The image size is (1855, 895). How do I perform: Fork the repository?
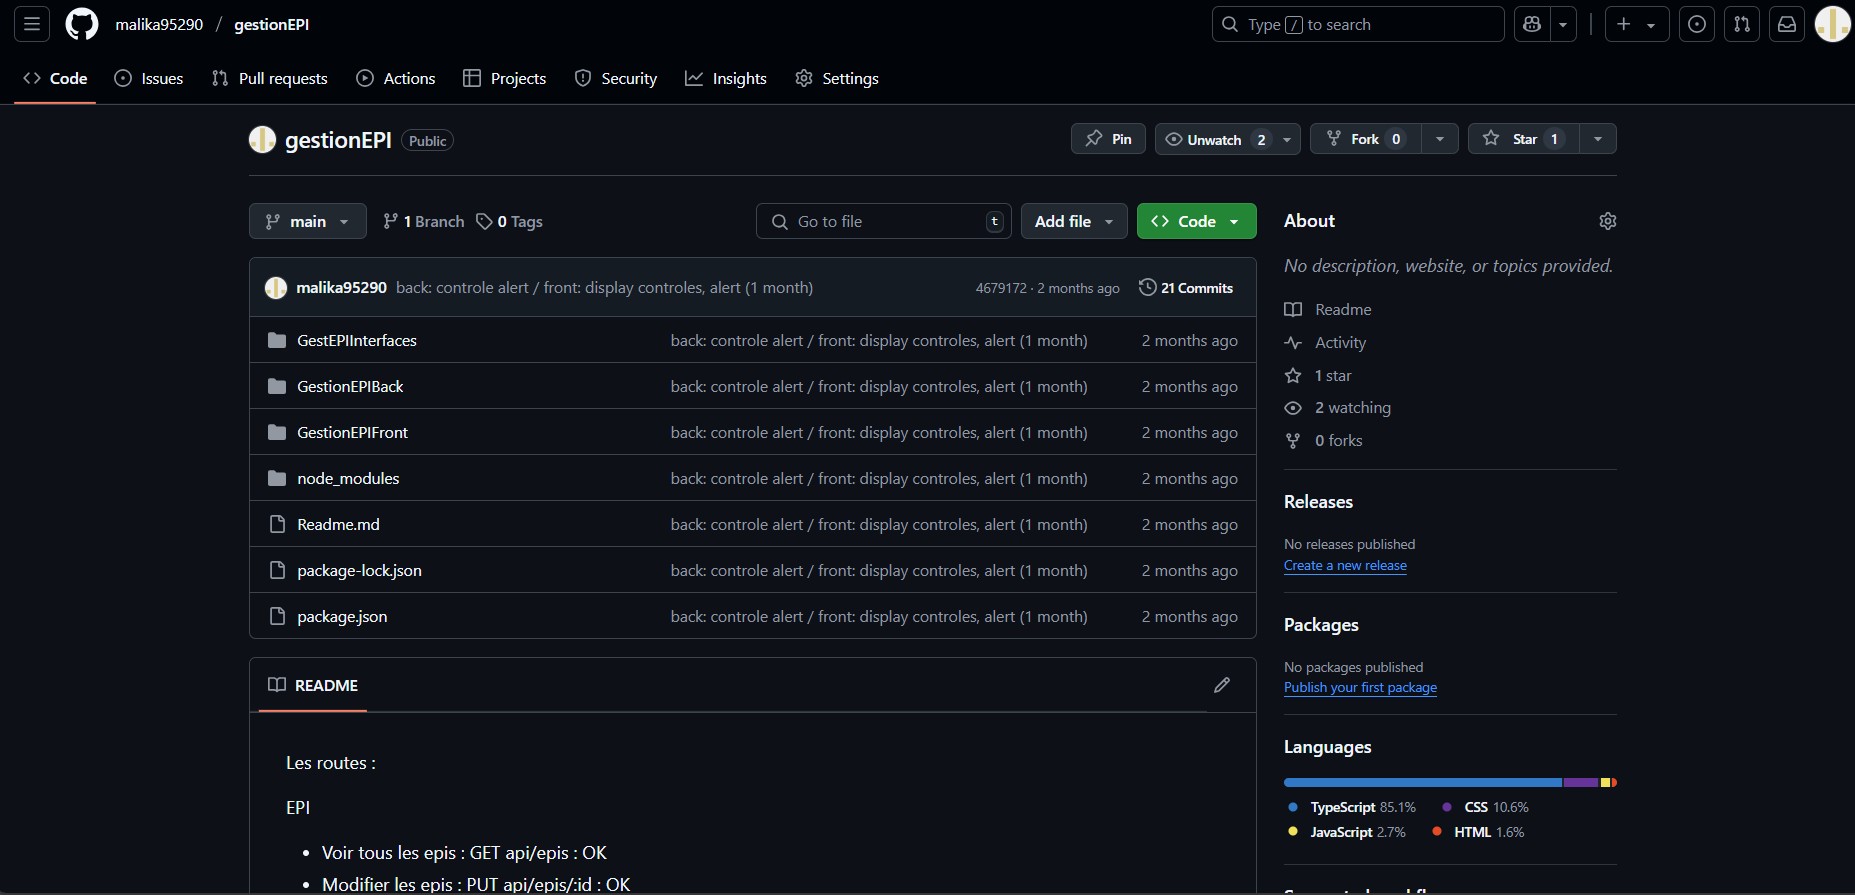point(1365,139)
